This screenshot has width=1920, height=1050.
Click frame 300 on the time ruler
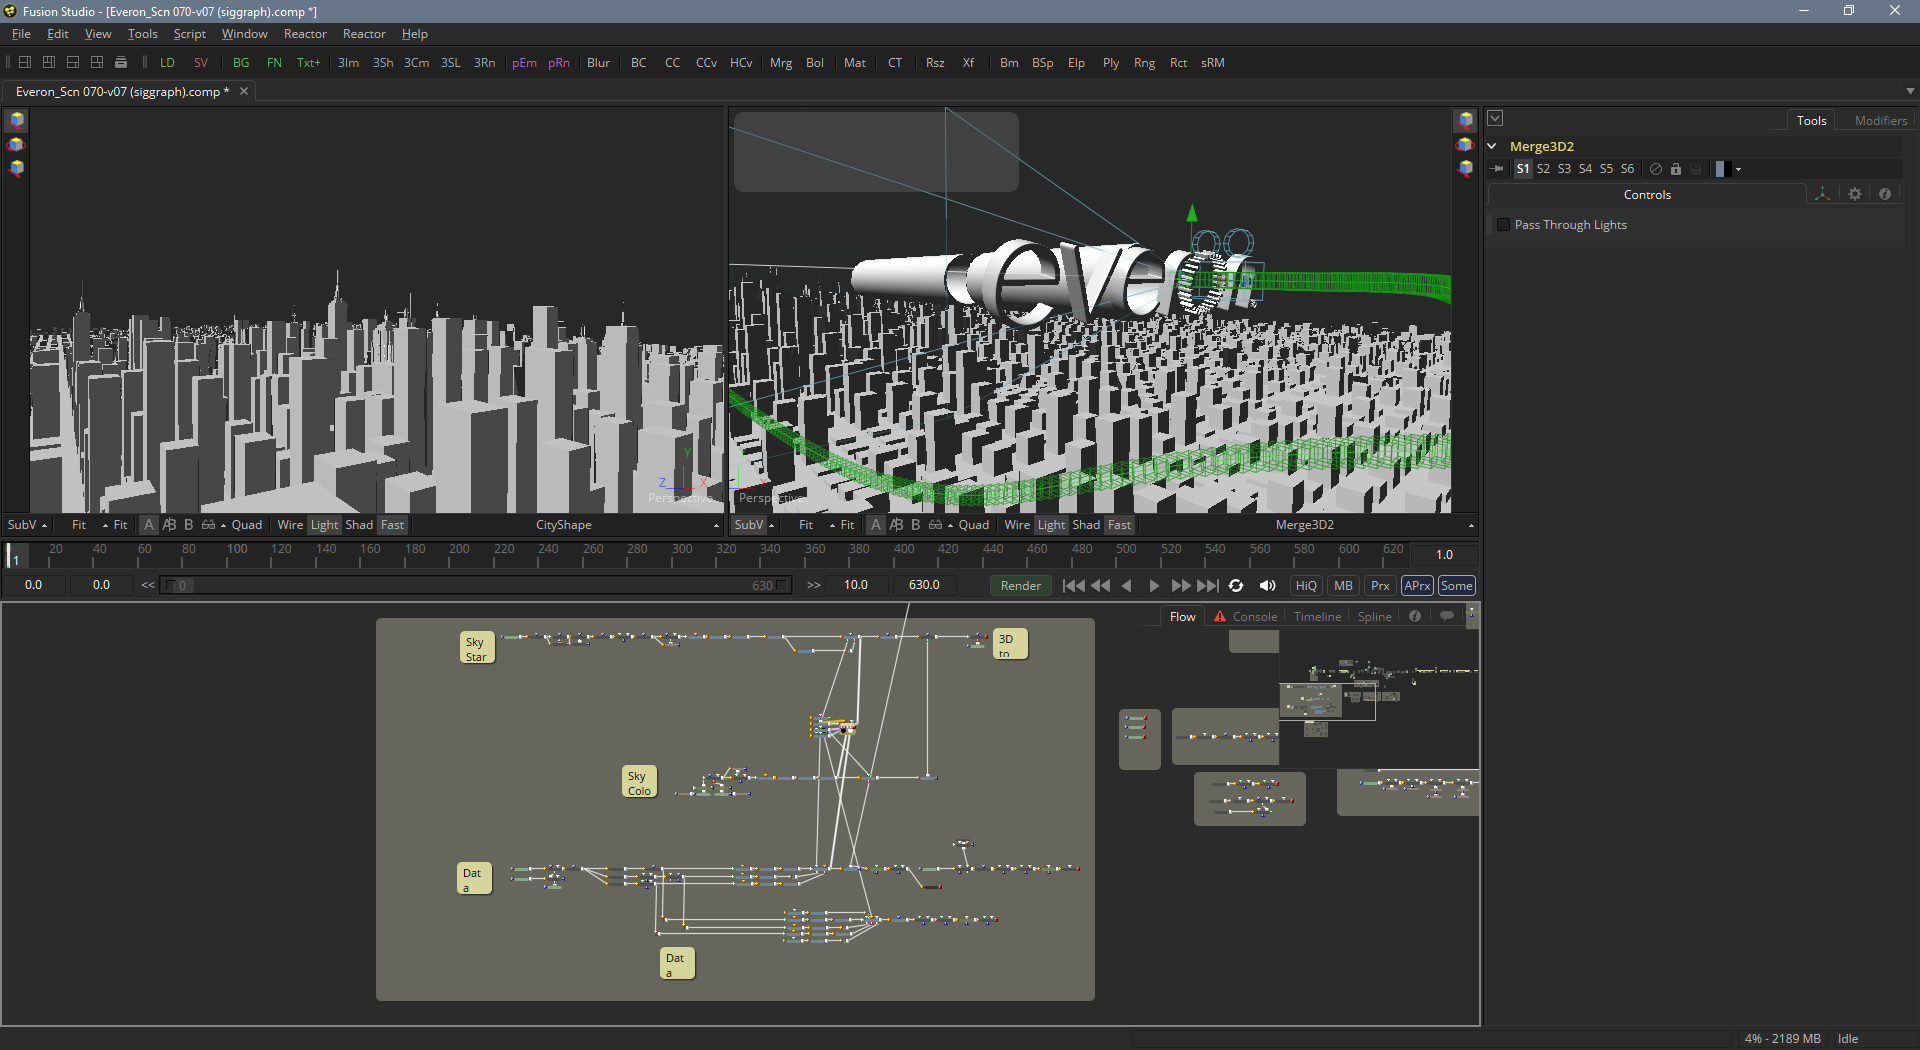[x=682, y=550]
